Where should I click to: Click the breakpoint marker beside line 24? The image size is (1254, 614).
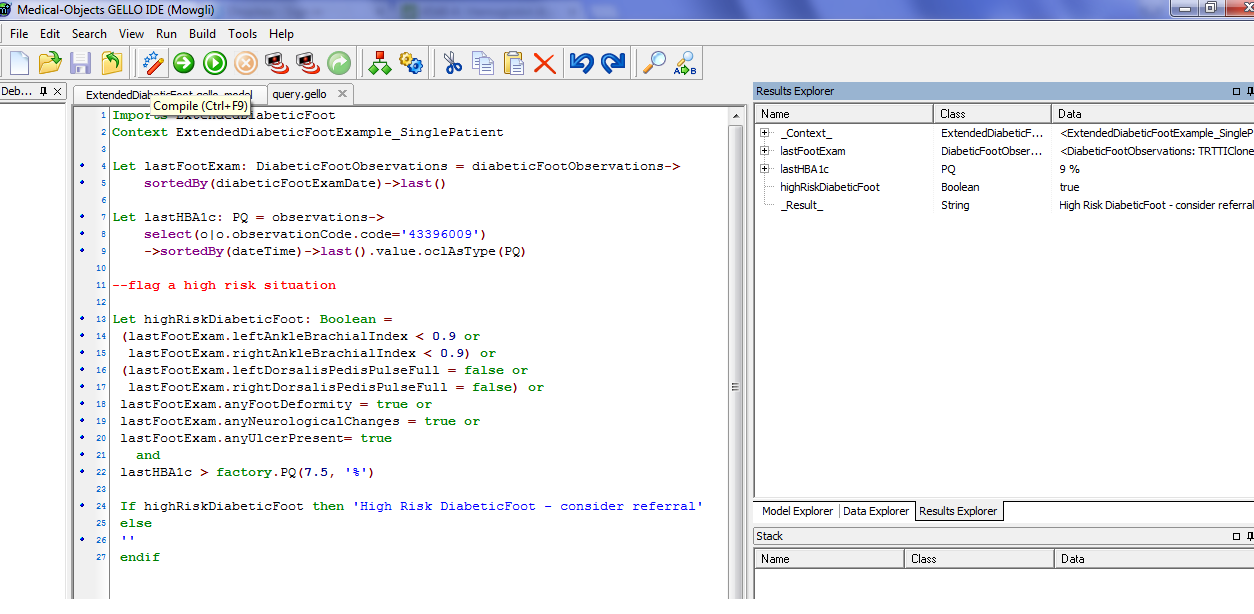[x=82, y=506]
